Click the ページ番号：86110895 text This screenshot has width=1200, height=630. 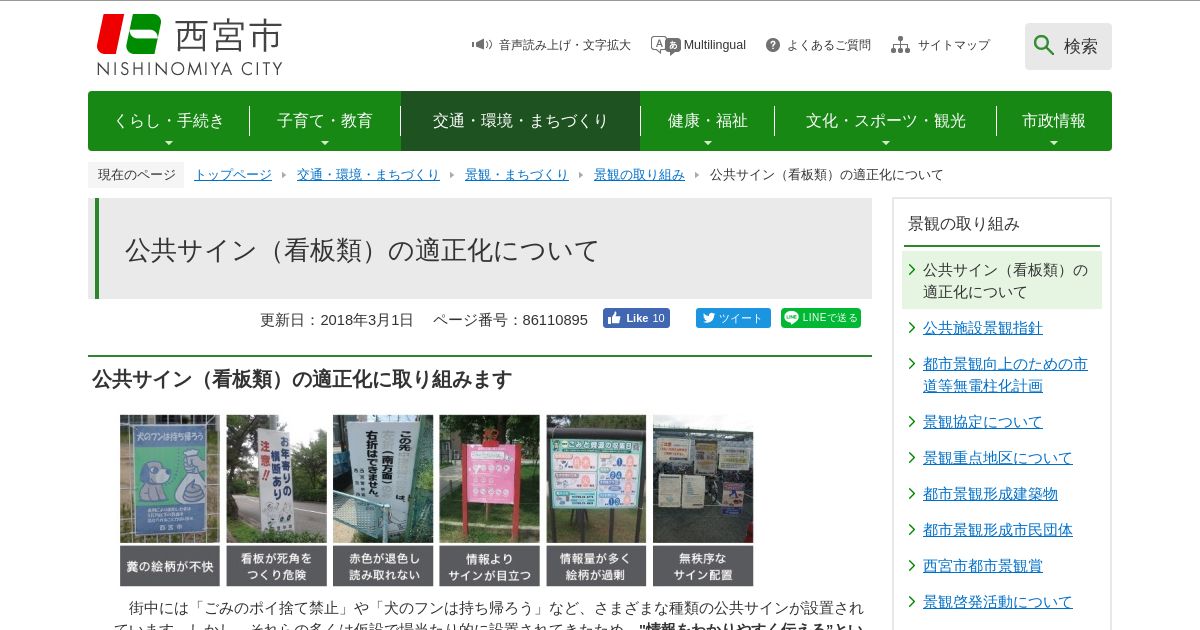pyautogui.click(x=510, y=320)
